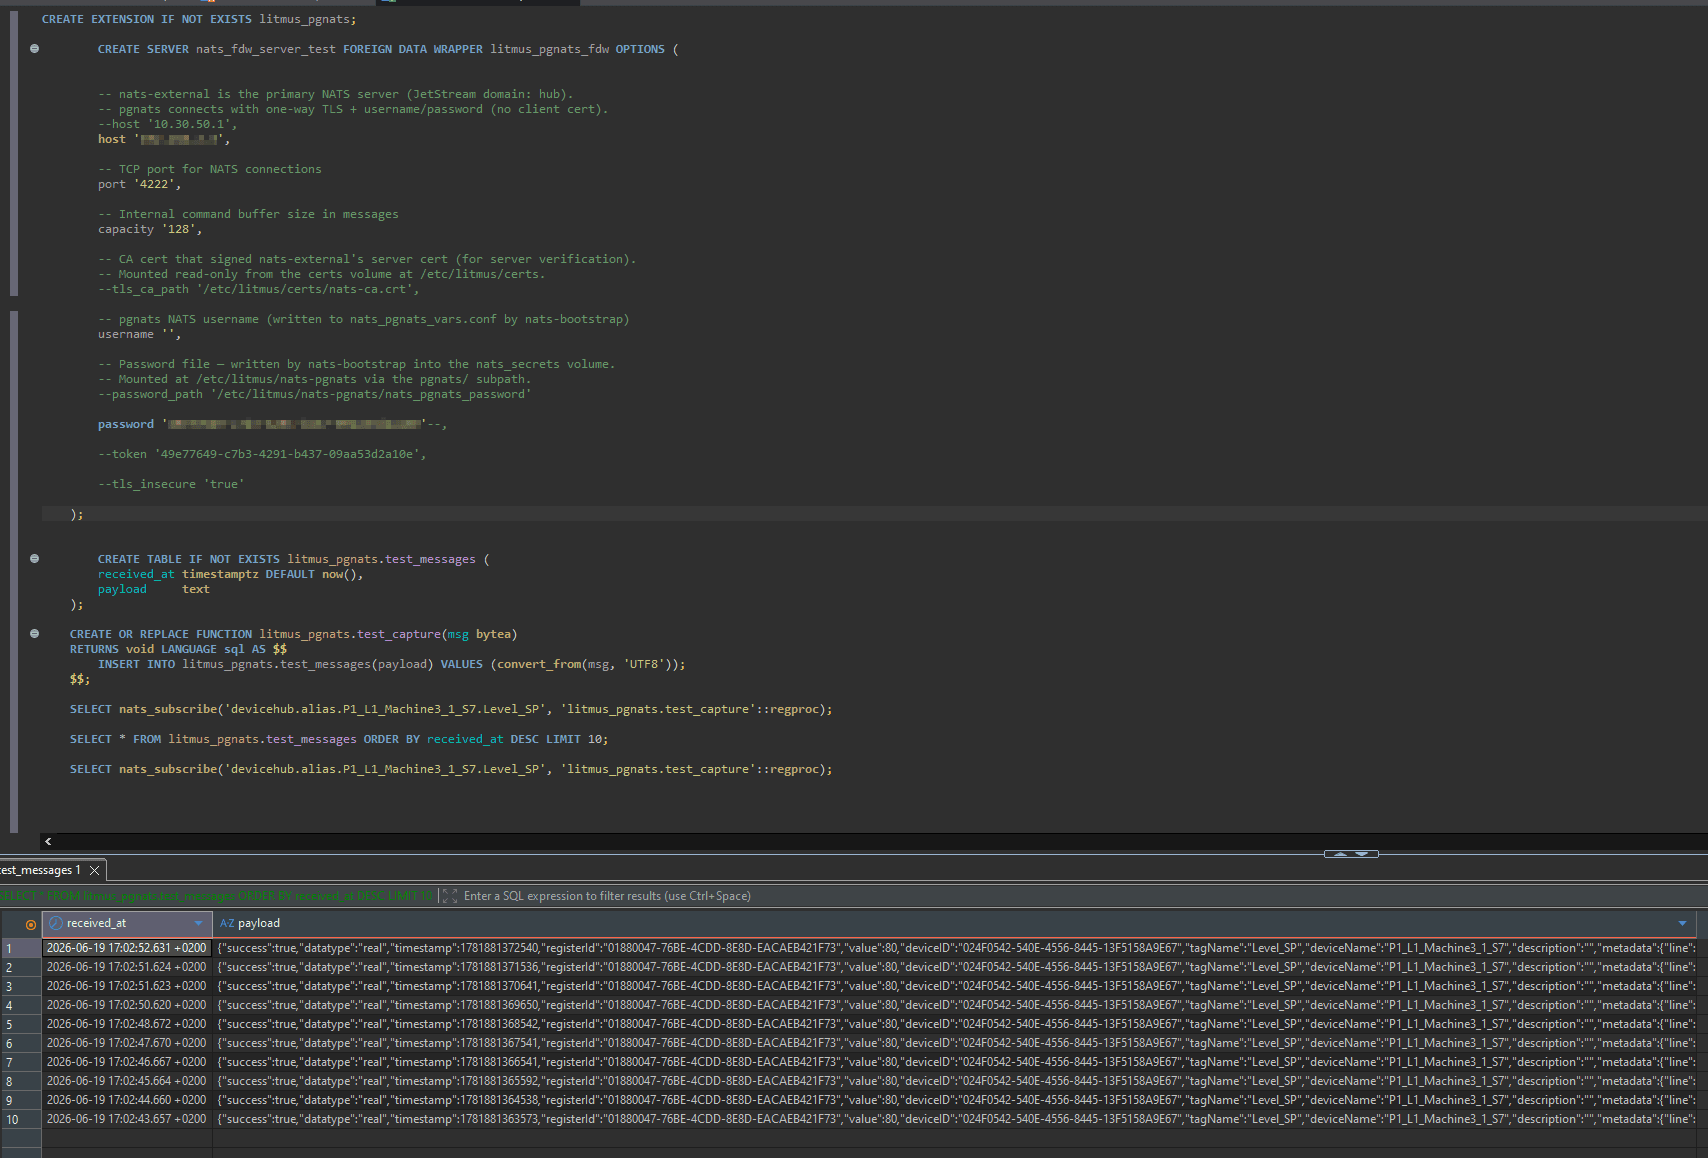The image size is (1708, 1158).
Task: Click the port '4222' line
Action: pos(139,184)
